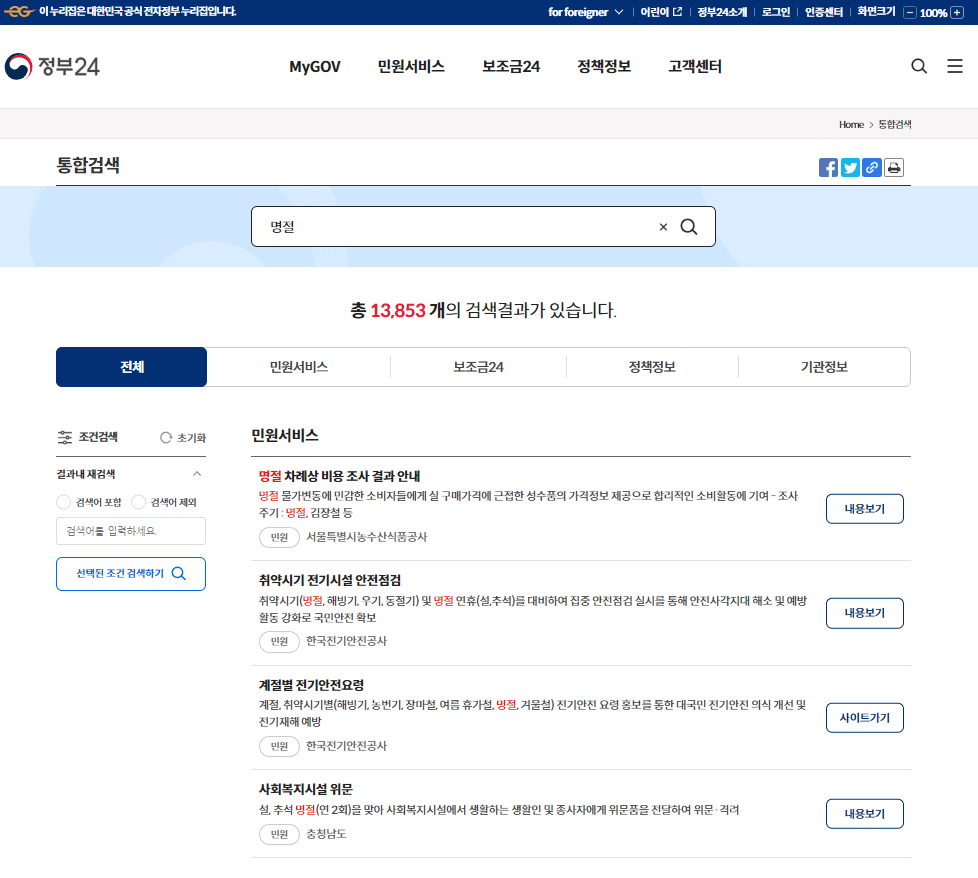The height and width of the screenshot is (878, 978).
Task: Open the hamburger menu
Action: pyautogui.click(x=954, y=66)
